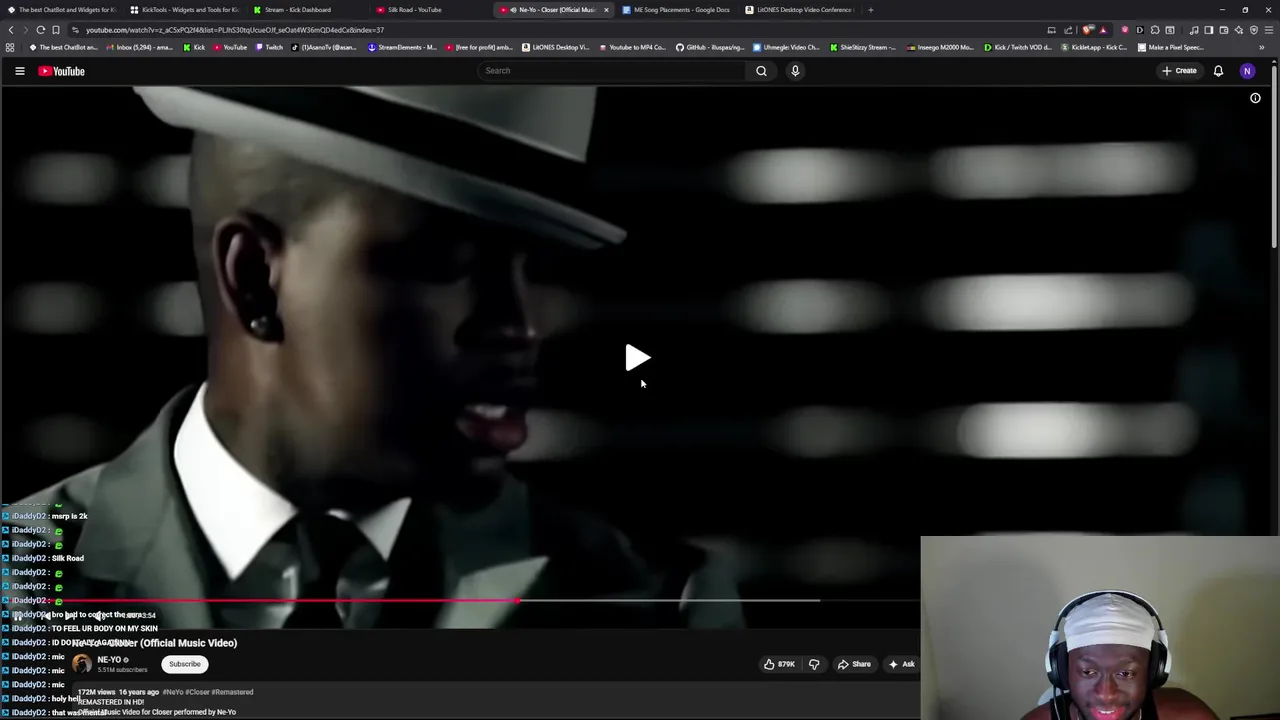Image resolution: width=1280 pixels, height=720 pixels.
Task: Toggle the browser sidebar panel
Action: (x=1208, y=30)
